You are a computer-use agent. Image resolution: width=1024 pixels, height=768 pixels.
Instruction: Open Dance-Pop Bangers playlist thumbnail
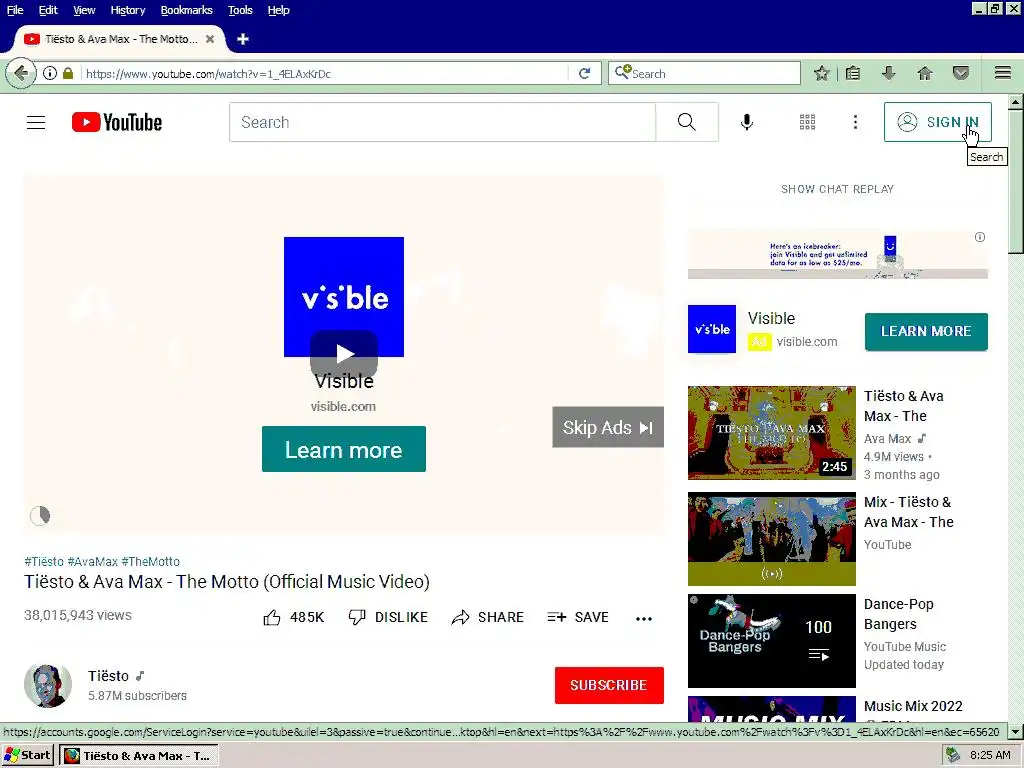tap(771, 641)
